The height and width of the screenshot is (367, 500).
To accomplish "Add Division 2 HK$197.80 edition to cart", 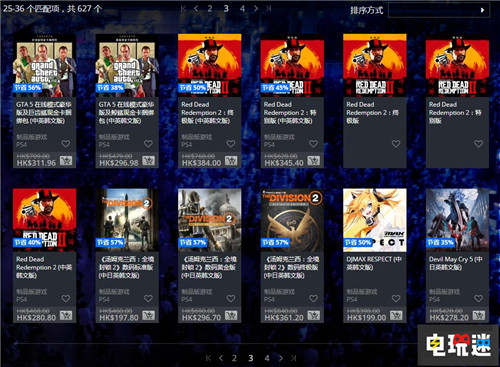I will (x=148, y=316).
